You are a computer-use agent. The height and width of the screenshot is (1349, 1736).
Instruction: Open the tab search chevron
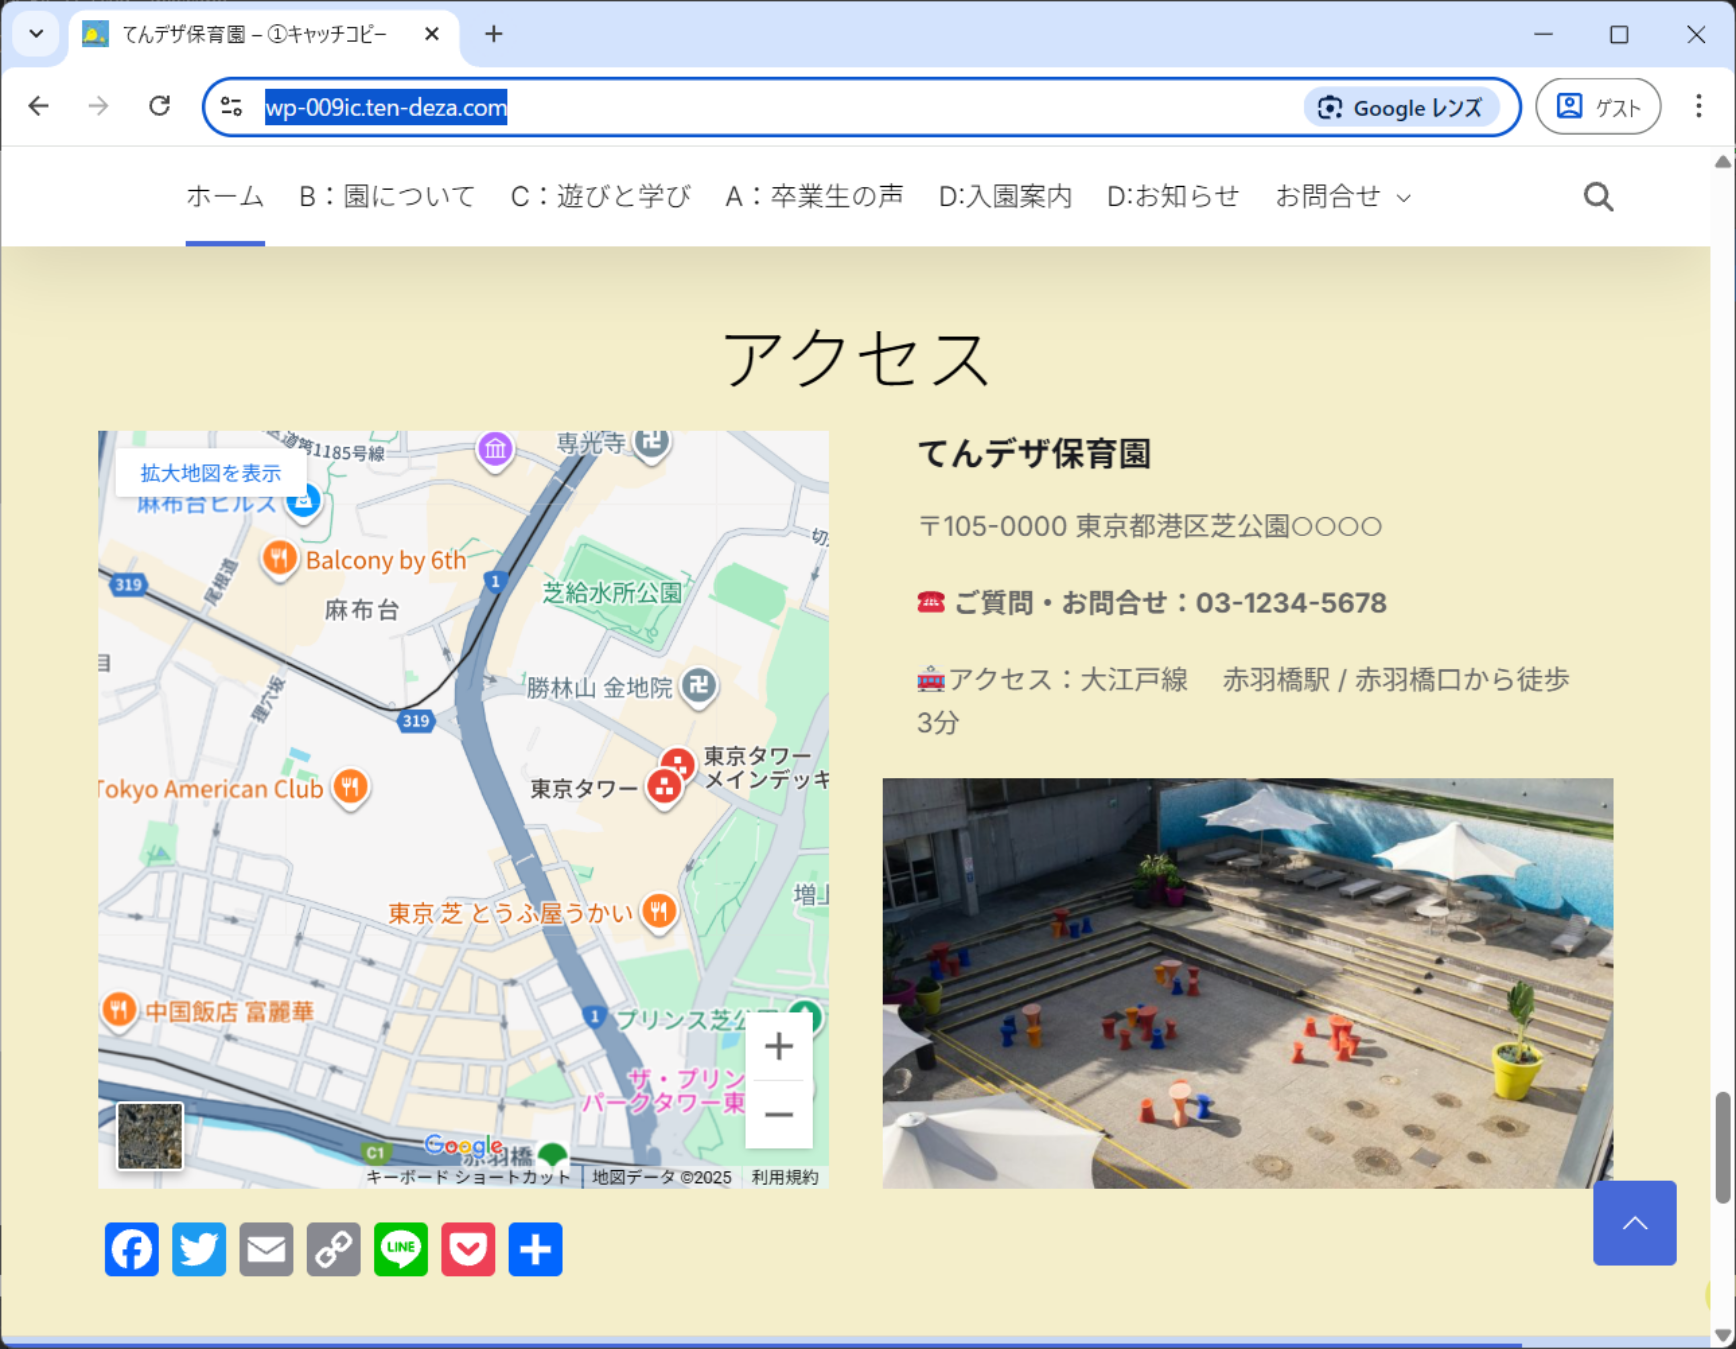pyautogui.click(x=36, y=34)
